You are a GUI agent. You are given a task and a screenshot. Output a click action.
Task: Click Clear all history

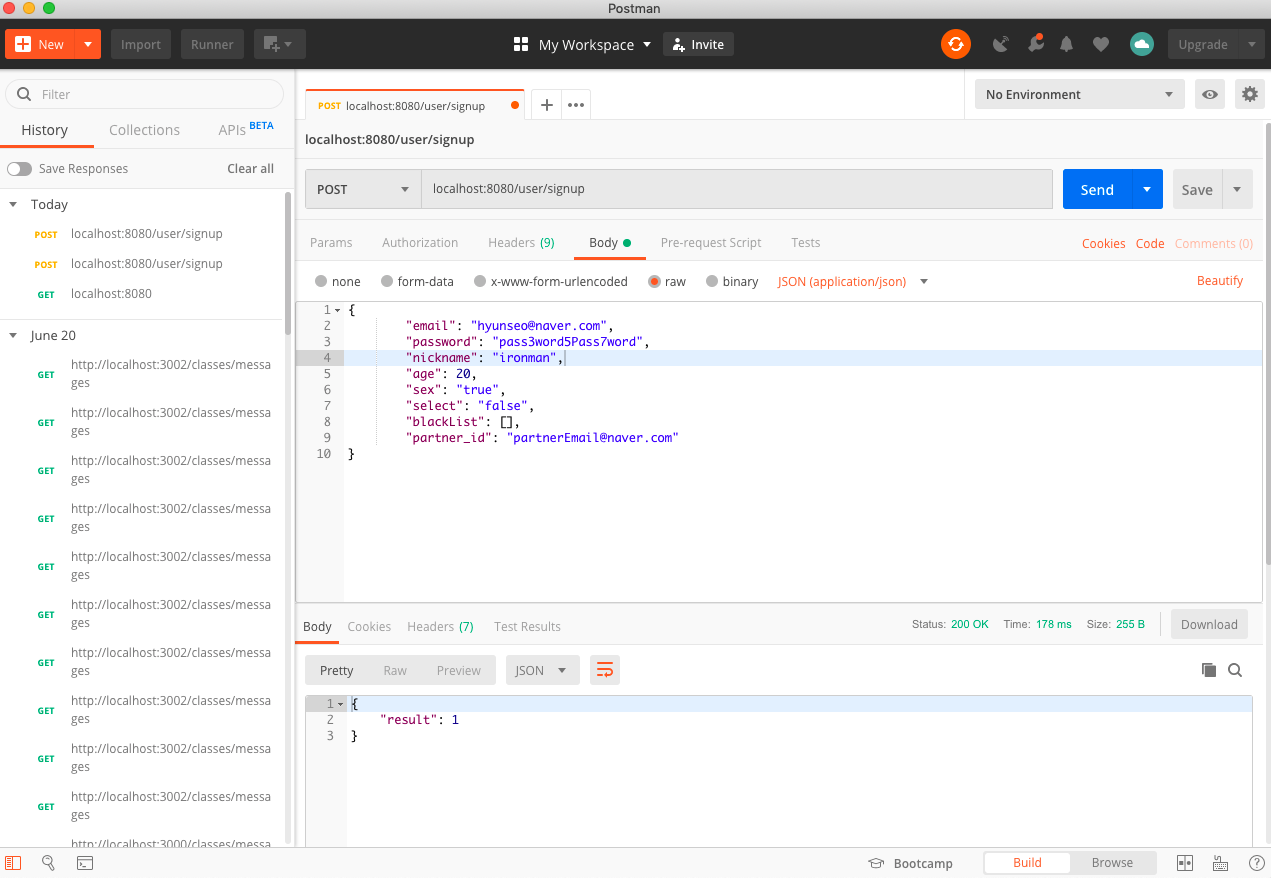250,169
